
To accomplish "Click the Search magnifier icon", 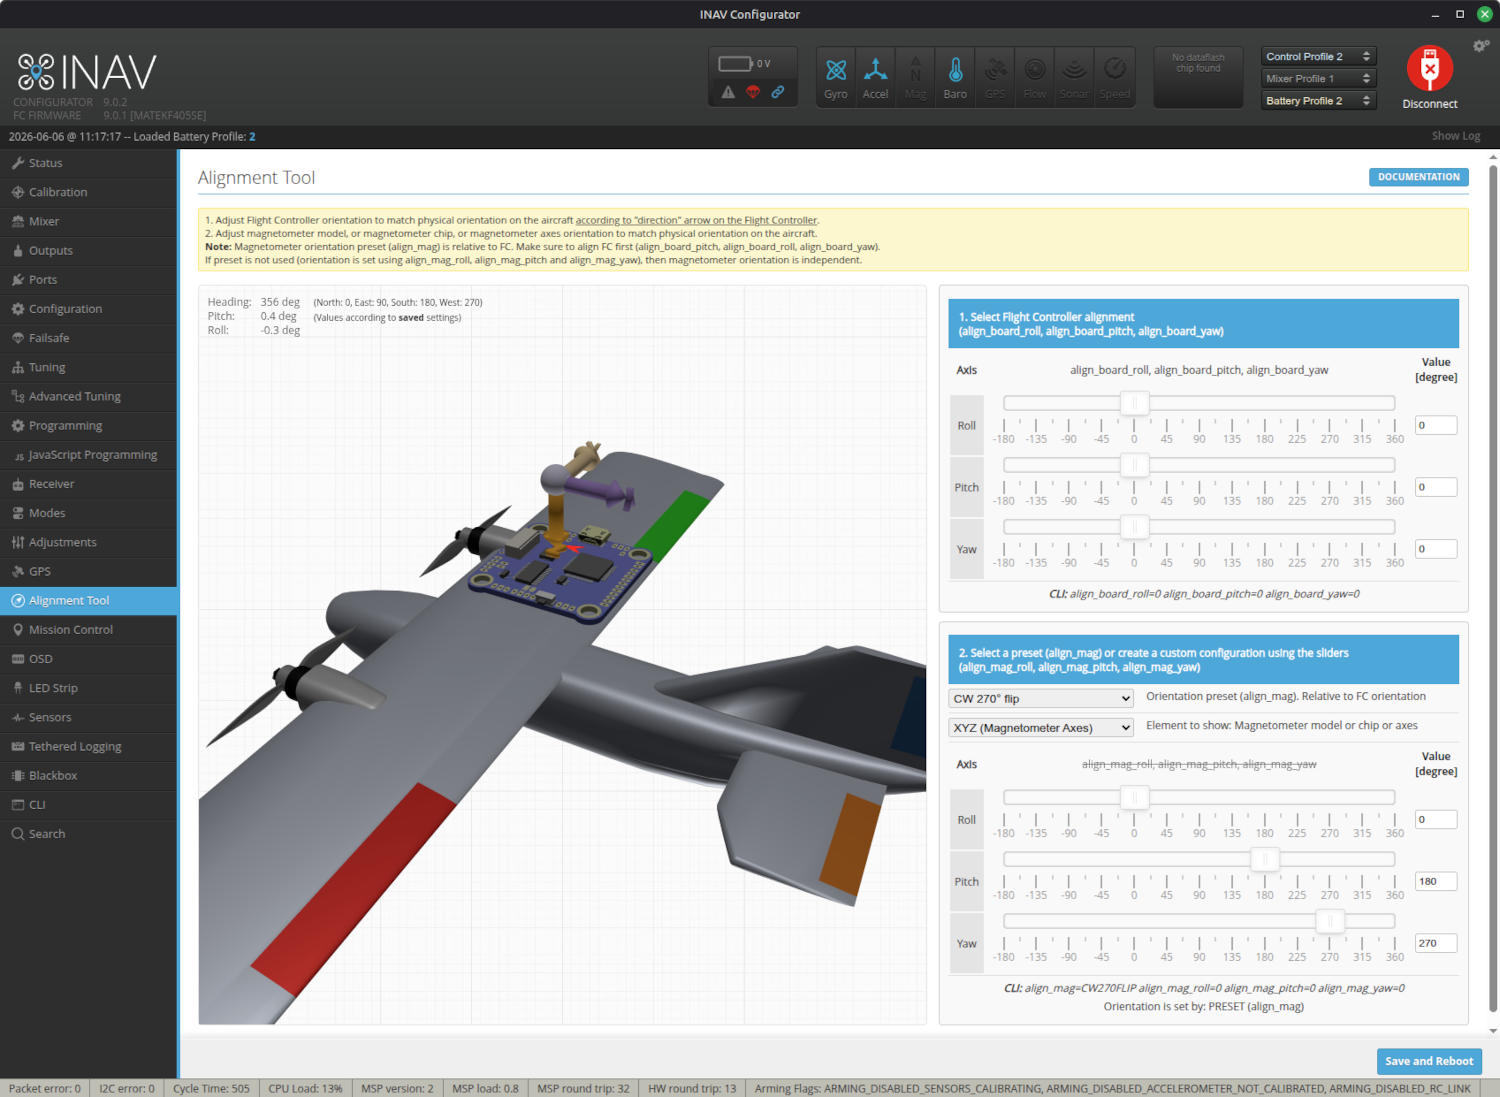I will click(18, 834).
